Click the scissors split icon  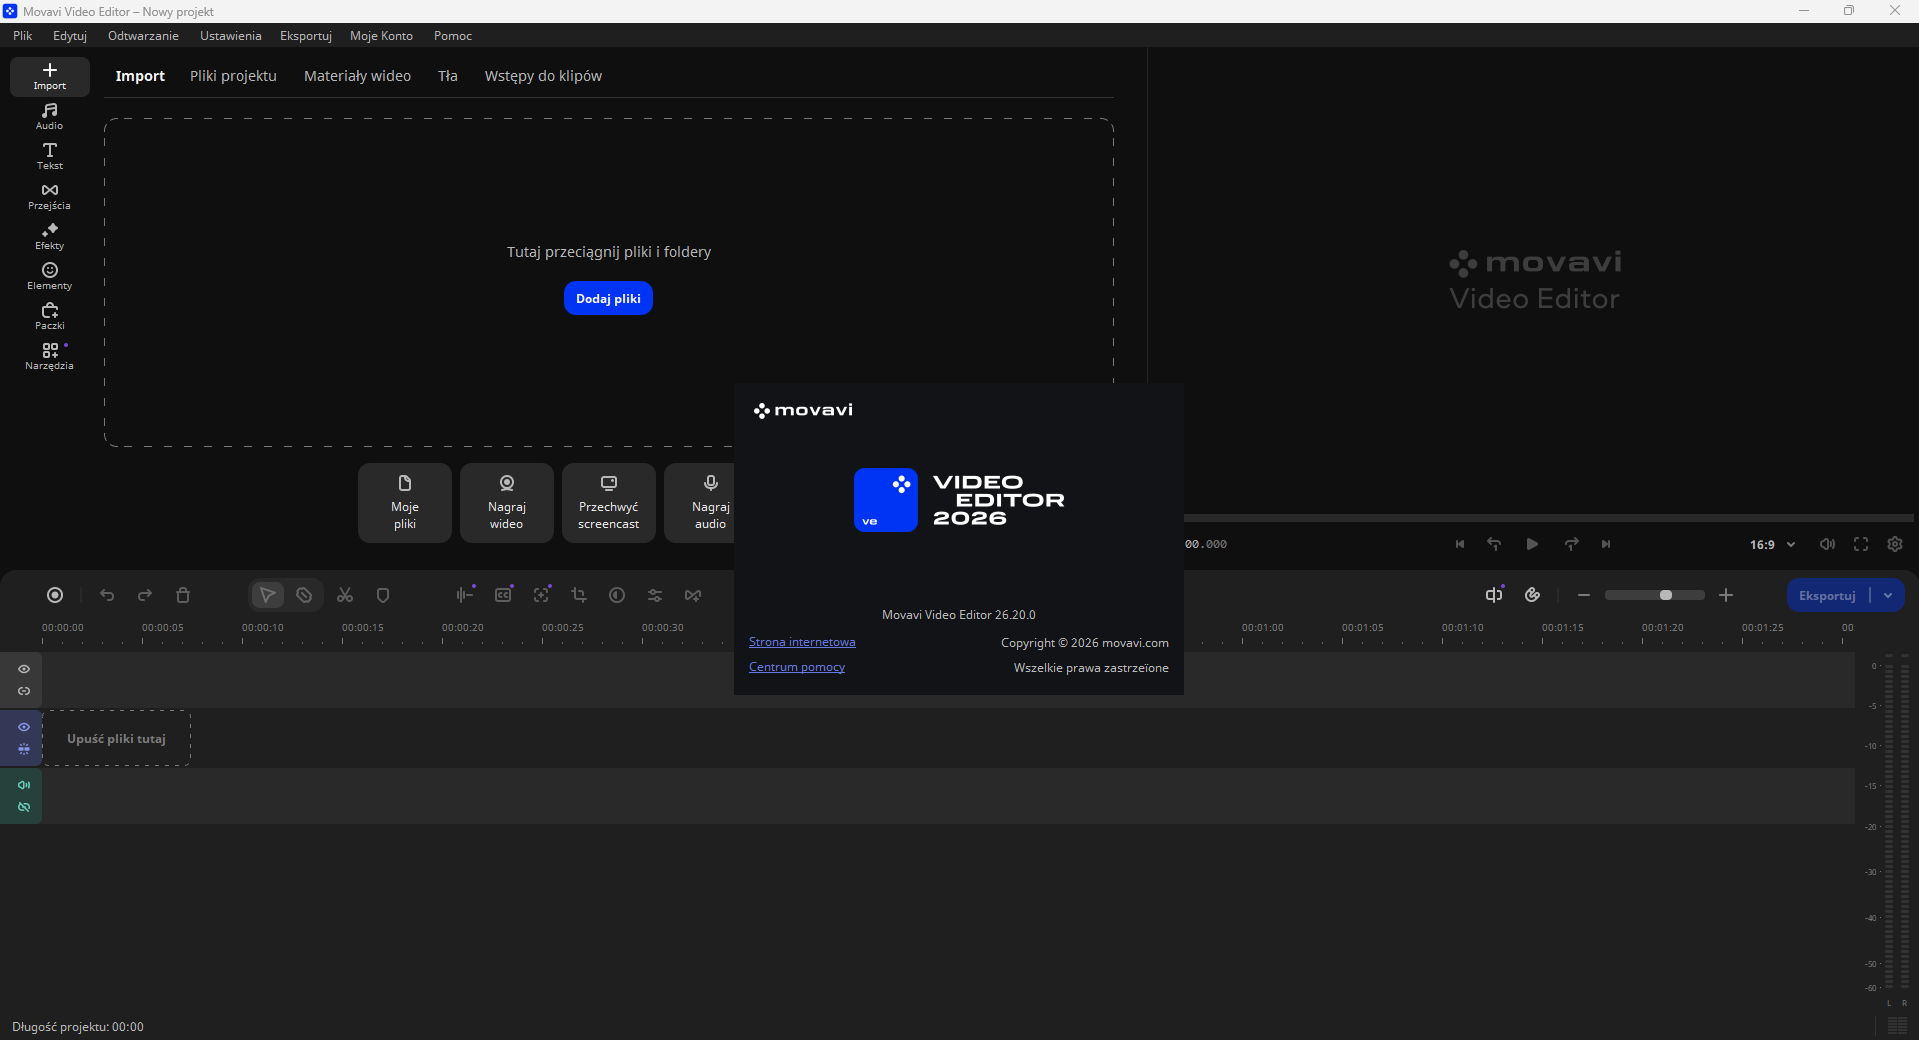[345, 595]
